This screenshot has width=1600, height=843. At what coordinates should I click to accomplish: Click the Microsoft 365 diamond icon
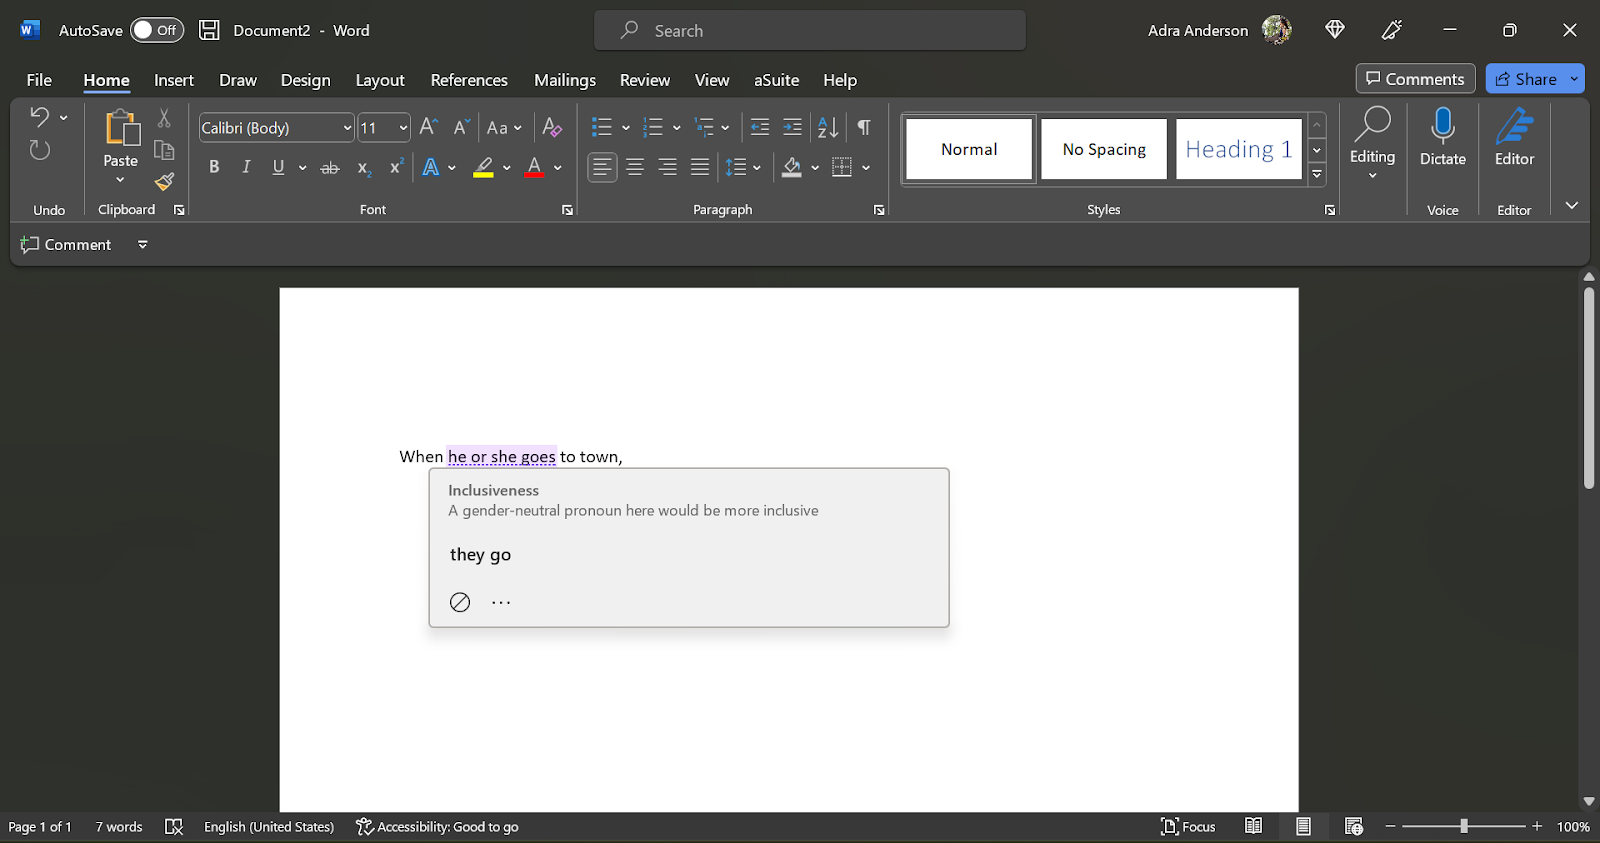pyautogui.click(x=1335, y=30)
